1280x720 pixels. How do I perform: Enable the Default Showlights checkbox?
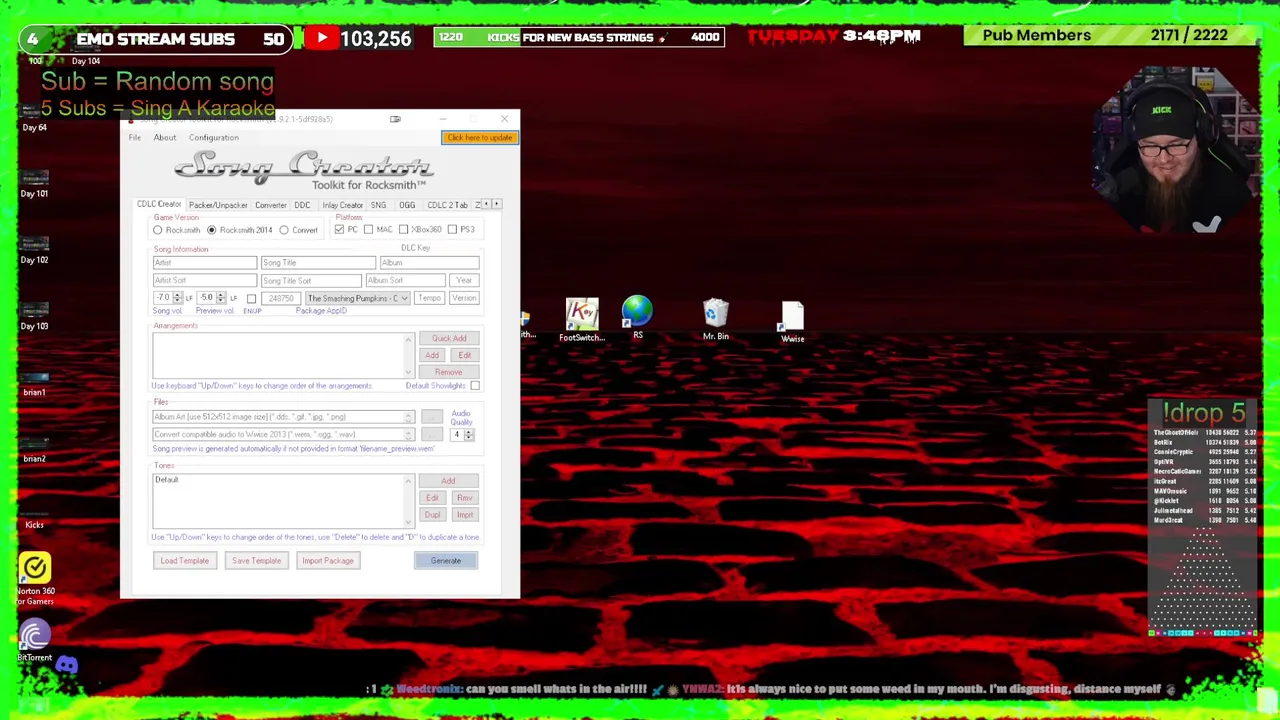tap(475, 386)
